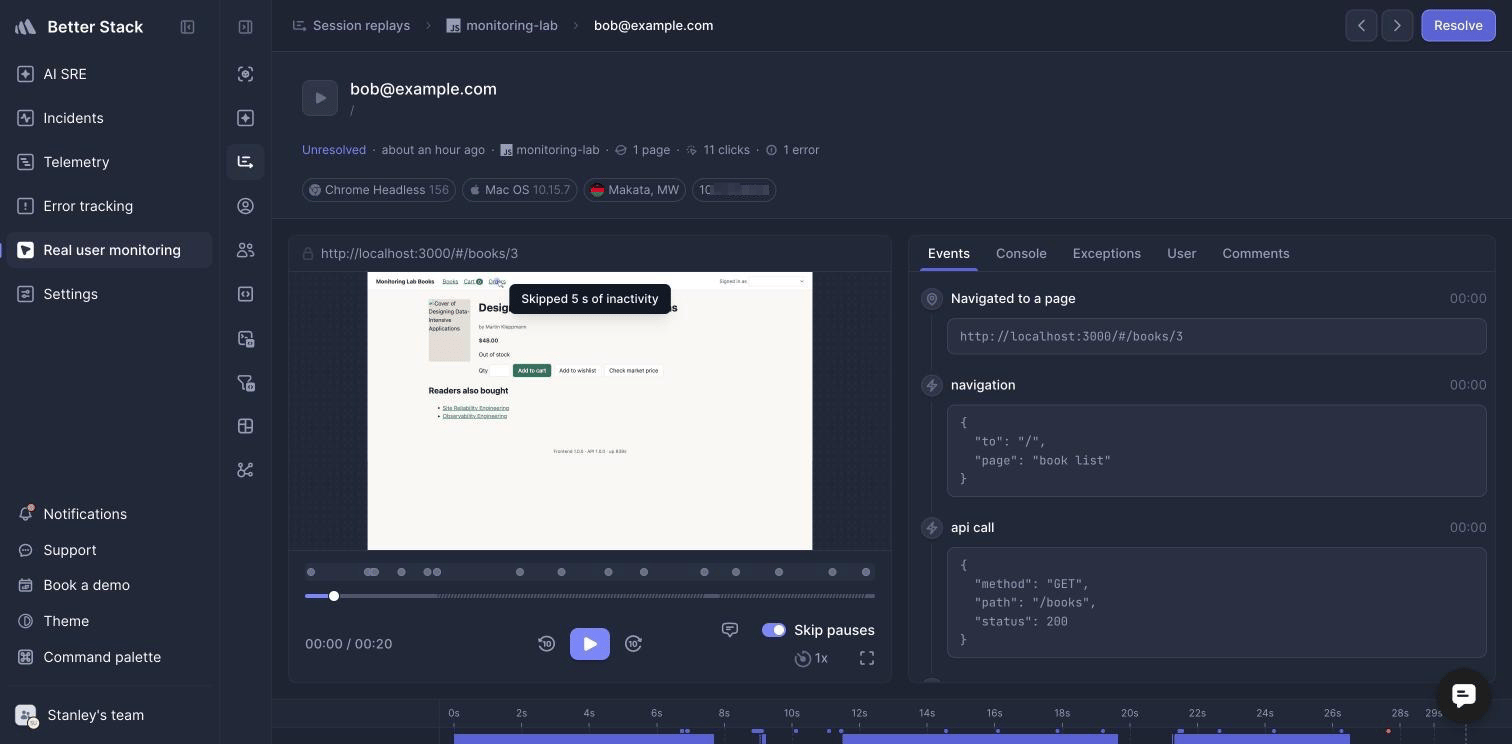Screen dimensions: 1512x744
Task: Open the user groups icon
Action: [245, 250]
